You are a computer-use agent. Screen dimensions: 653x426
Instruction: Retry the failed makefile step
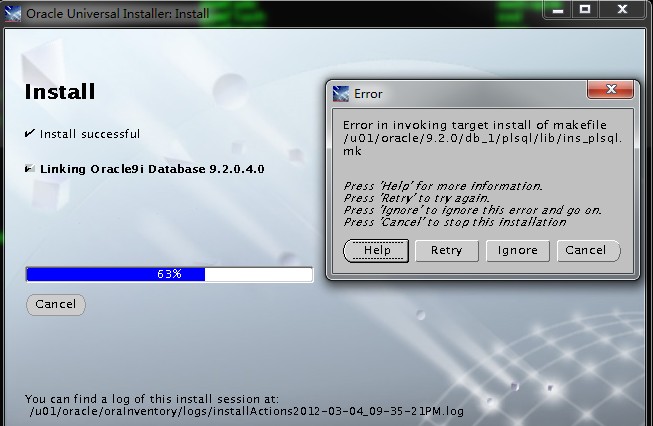pyautogui.click(x=446, y=251)
